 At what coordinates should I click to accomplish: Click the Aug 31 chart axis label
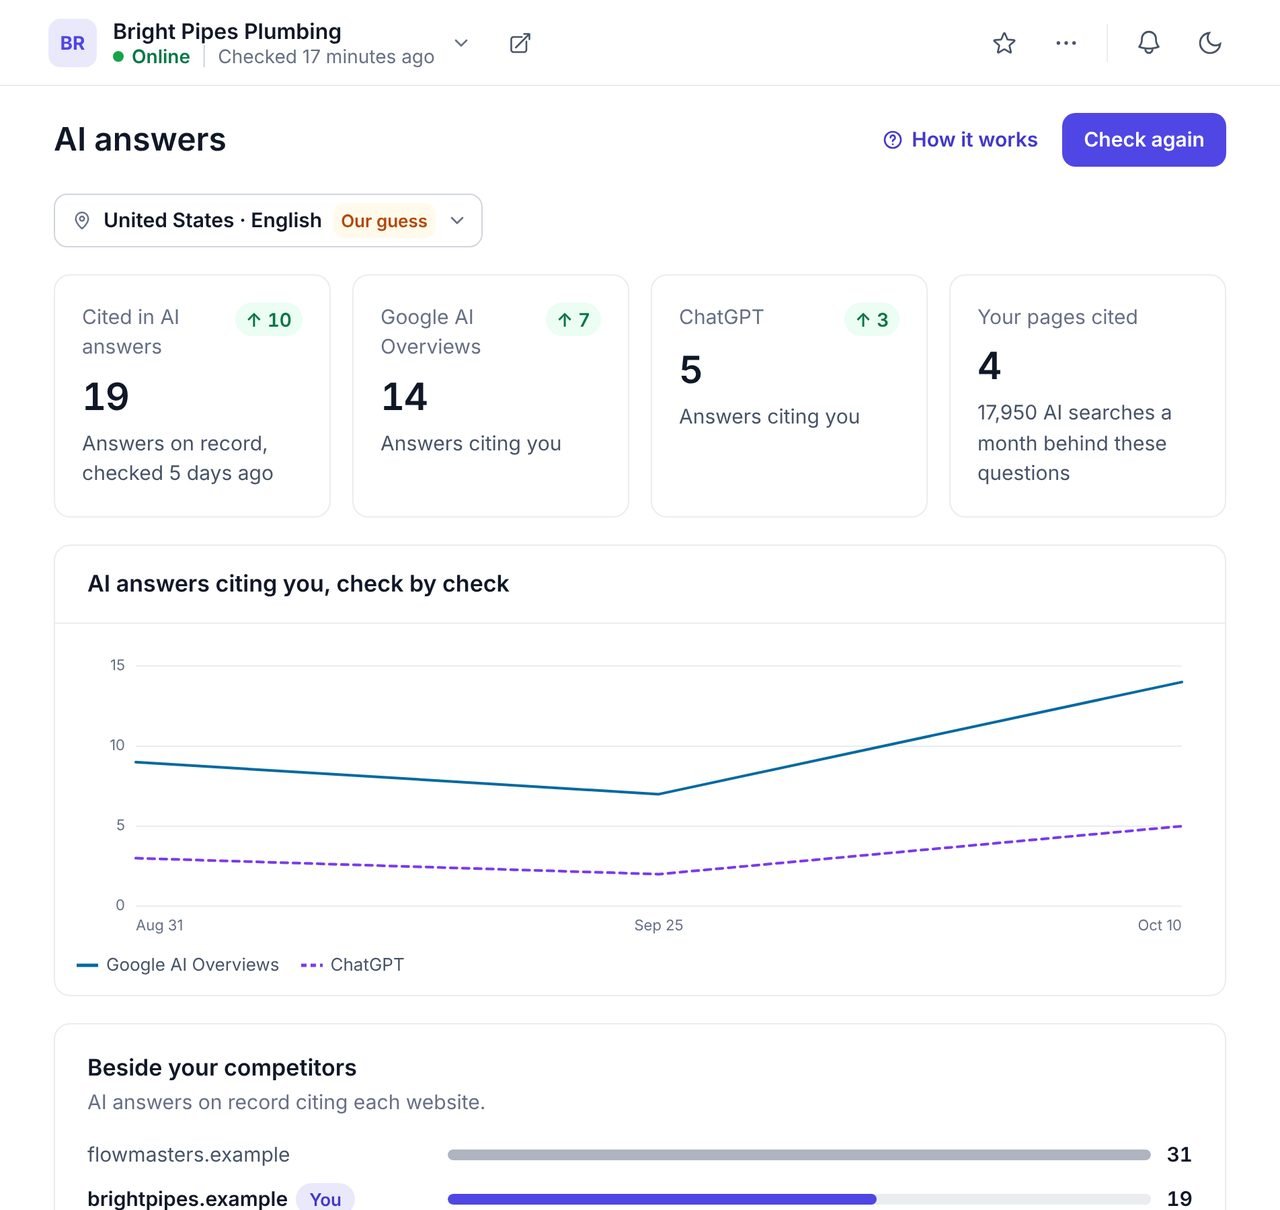point(160,925)
